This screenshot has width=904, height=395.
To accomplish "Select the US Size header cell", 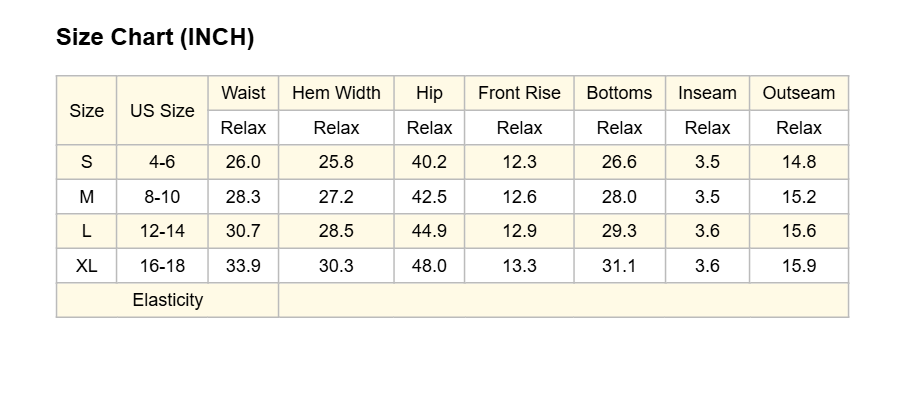I will [x=162, y=110].
